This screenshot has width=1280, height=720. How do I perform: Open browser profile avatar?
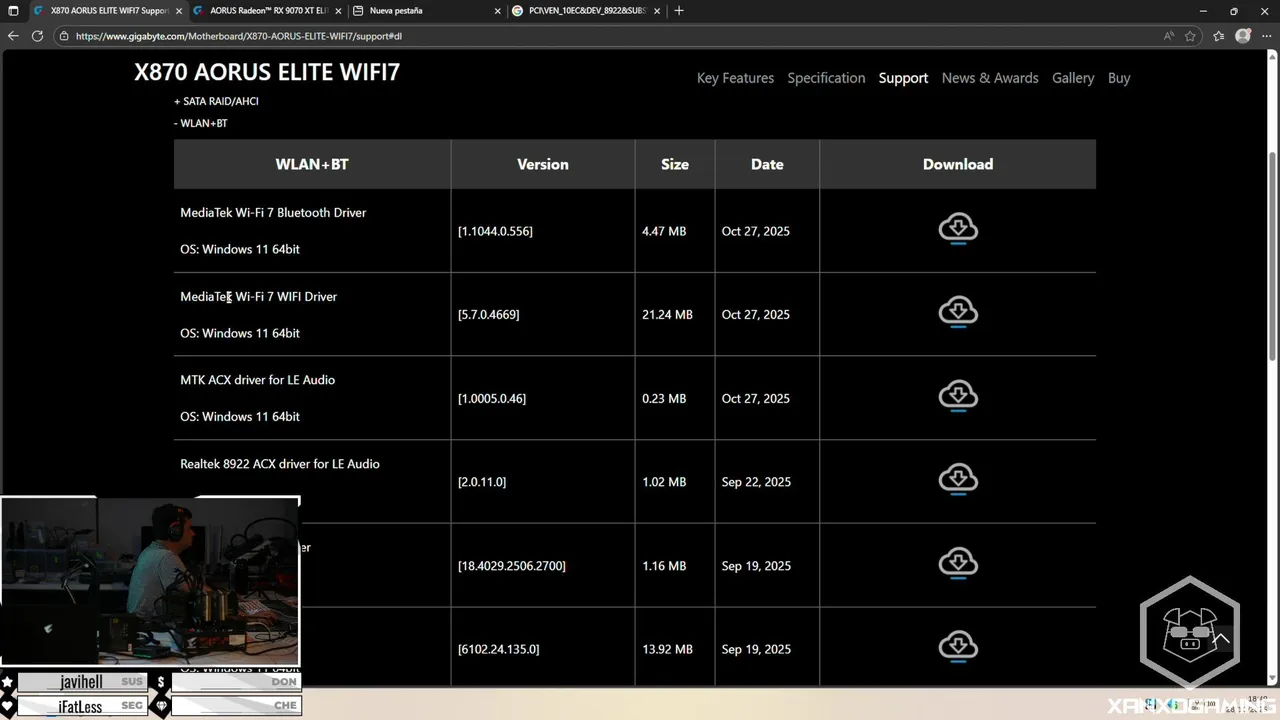(1243, 35)
